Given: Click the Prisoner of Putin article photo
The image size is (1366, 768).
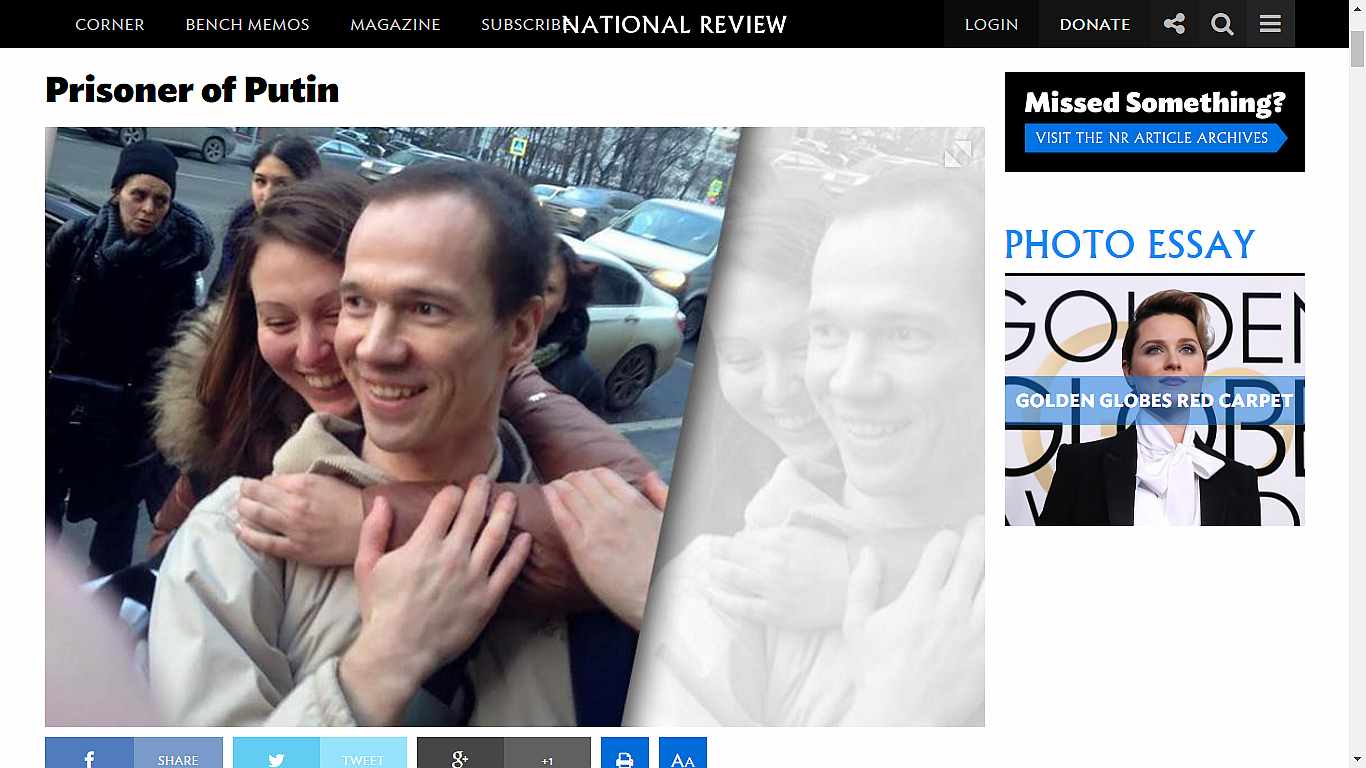Looking at the screenshot, I should [x=515, y=427].
